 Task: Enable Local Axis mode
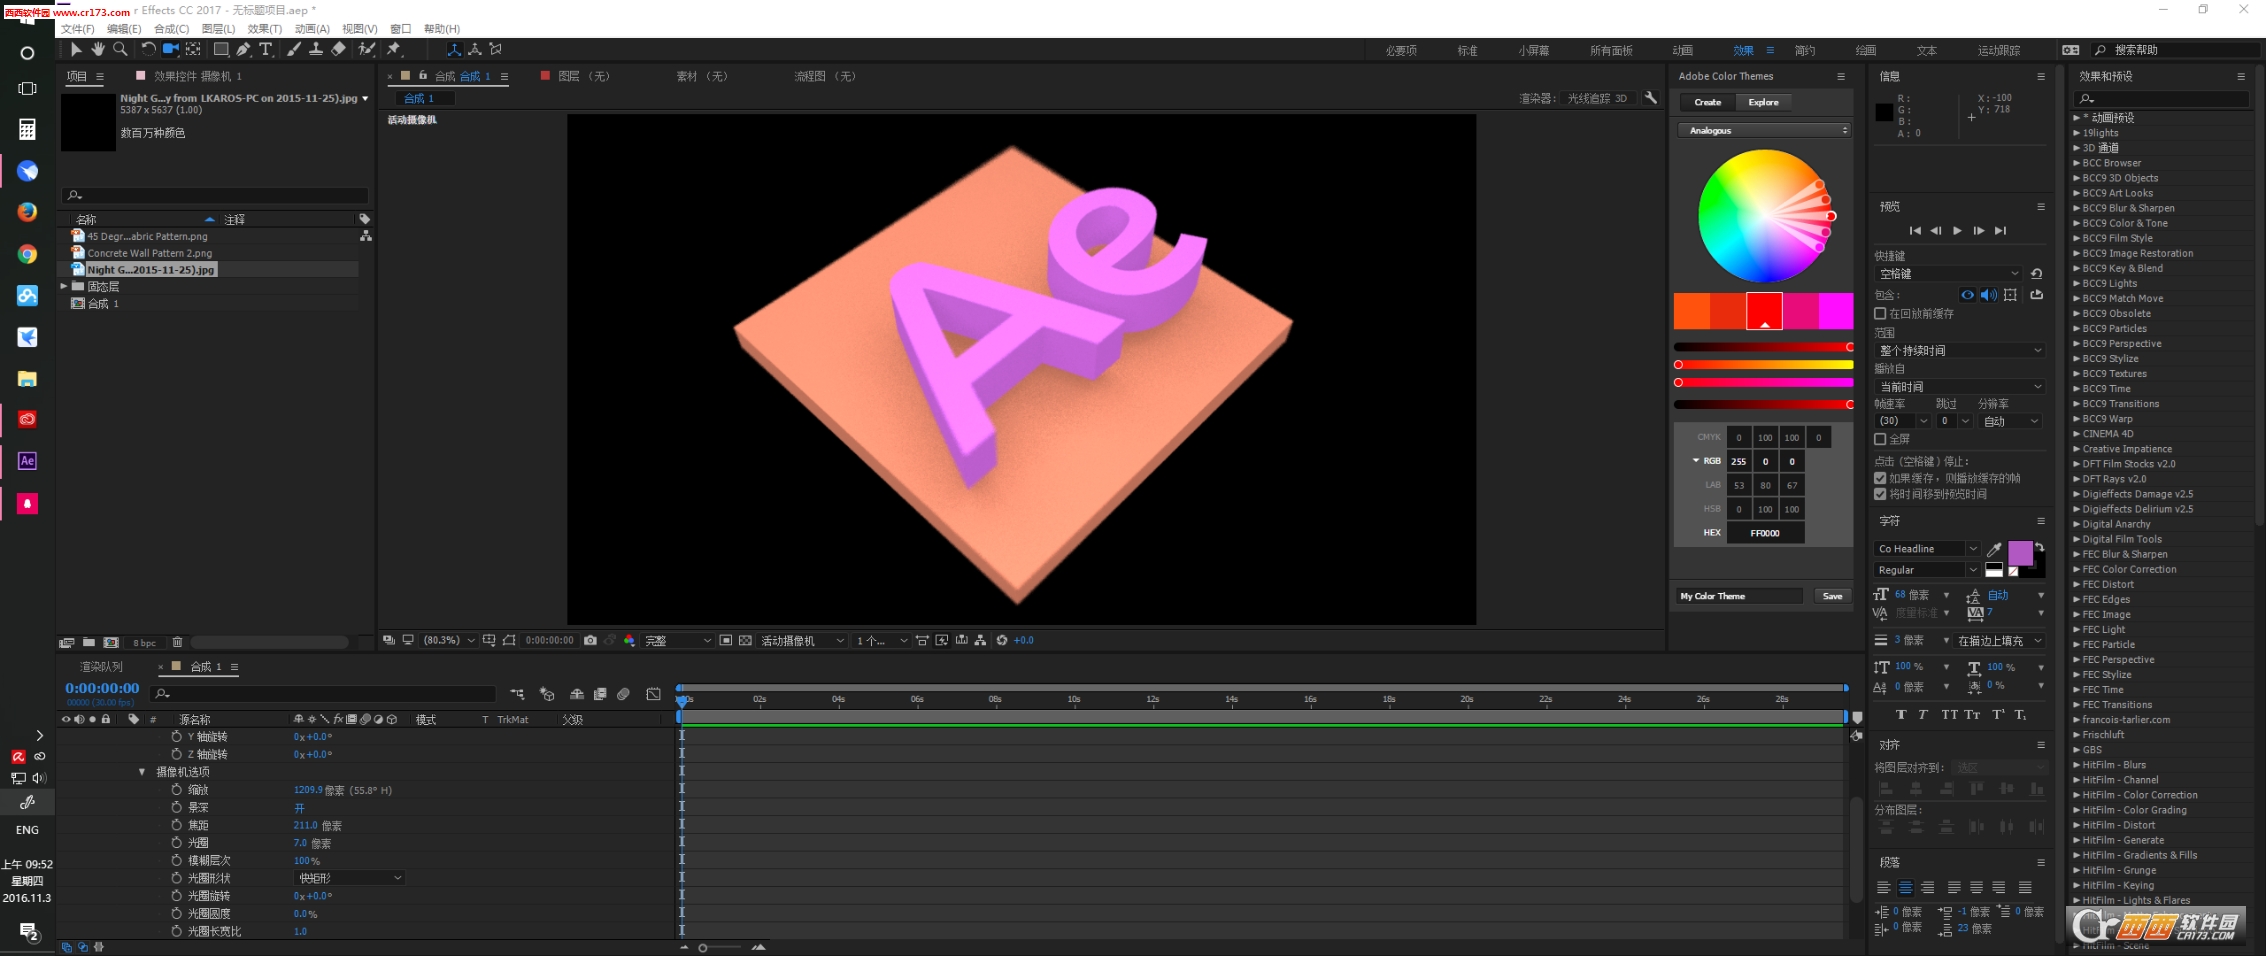pyautogui.click(x=454, y=49)
